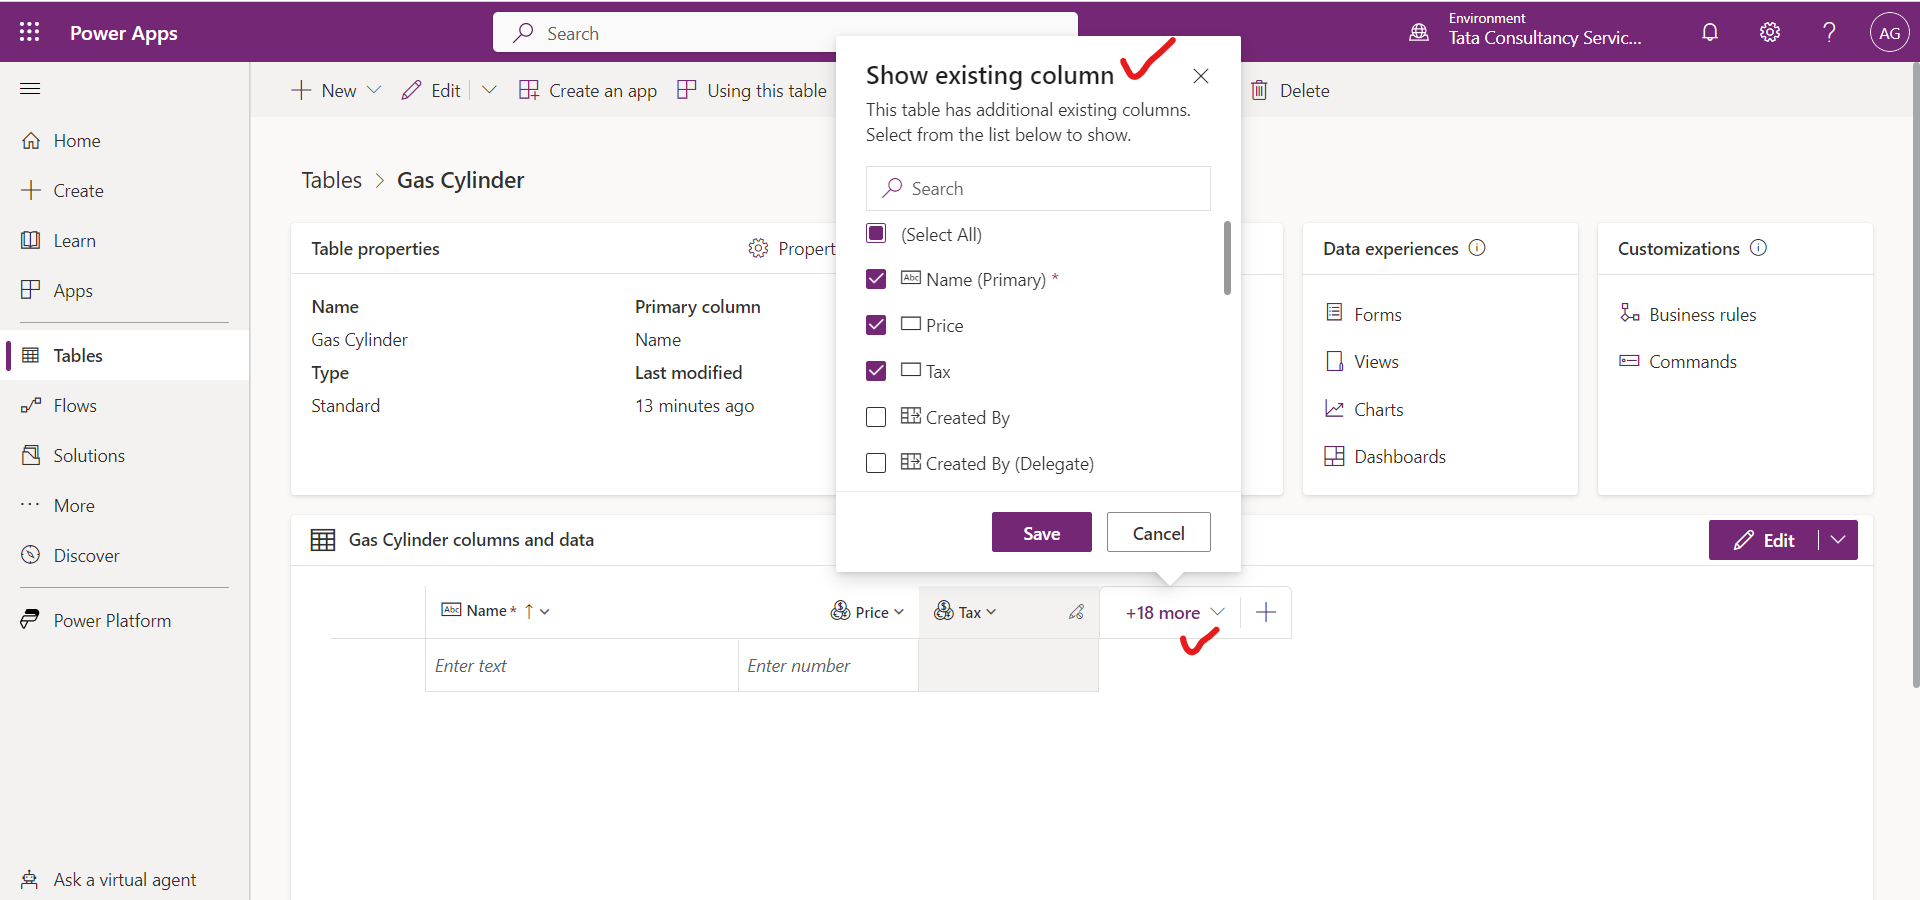1920x900 pixels.
Task: Open Business rules under Customizations
Action: click(x=1701, y=314)
